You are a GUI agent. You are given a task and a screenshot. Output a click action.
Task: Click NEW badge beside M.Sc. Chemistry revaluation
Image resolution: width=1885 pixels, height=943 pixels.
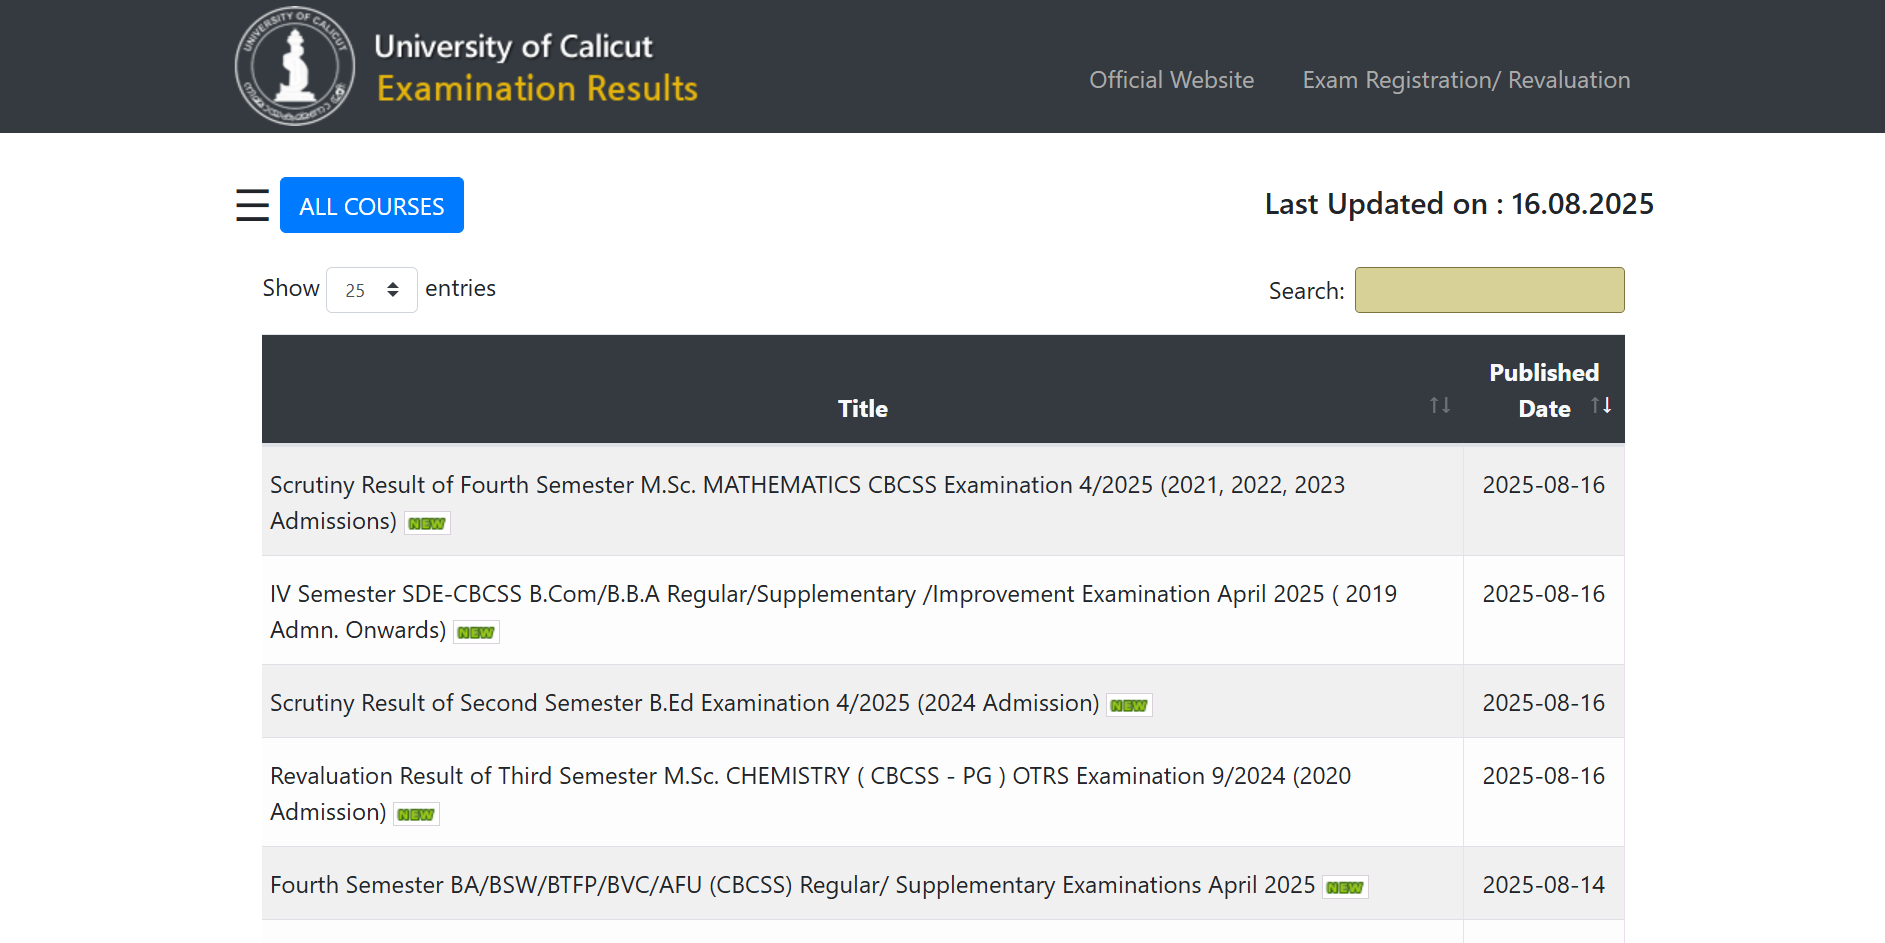point(416,814)
